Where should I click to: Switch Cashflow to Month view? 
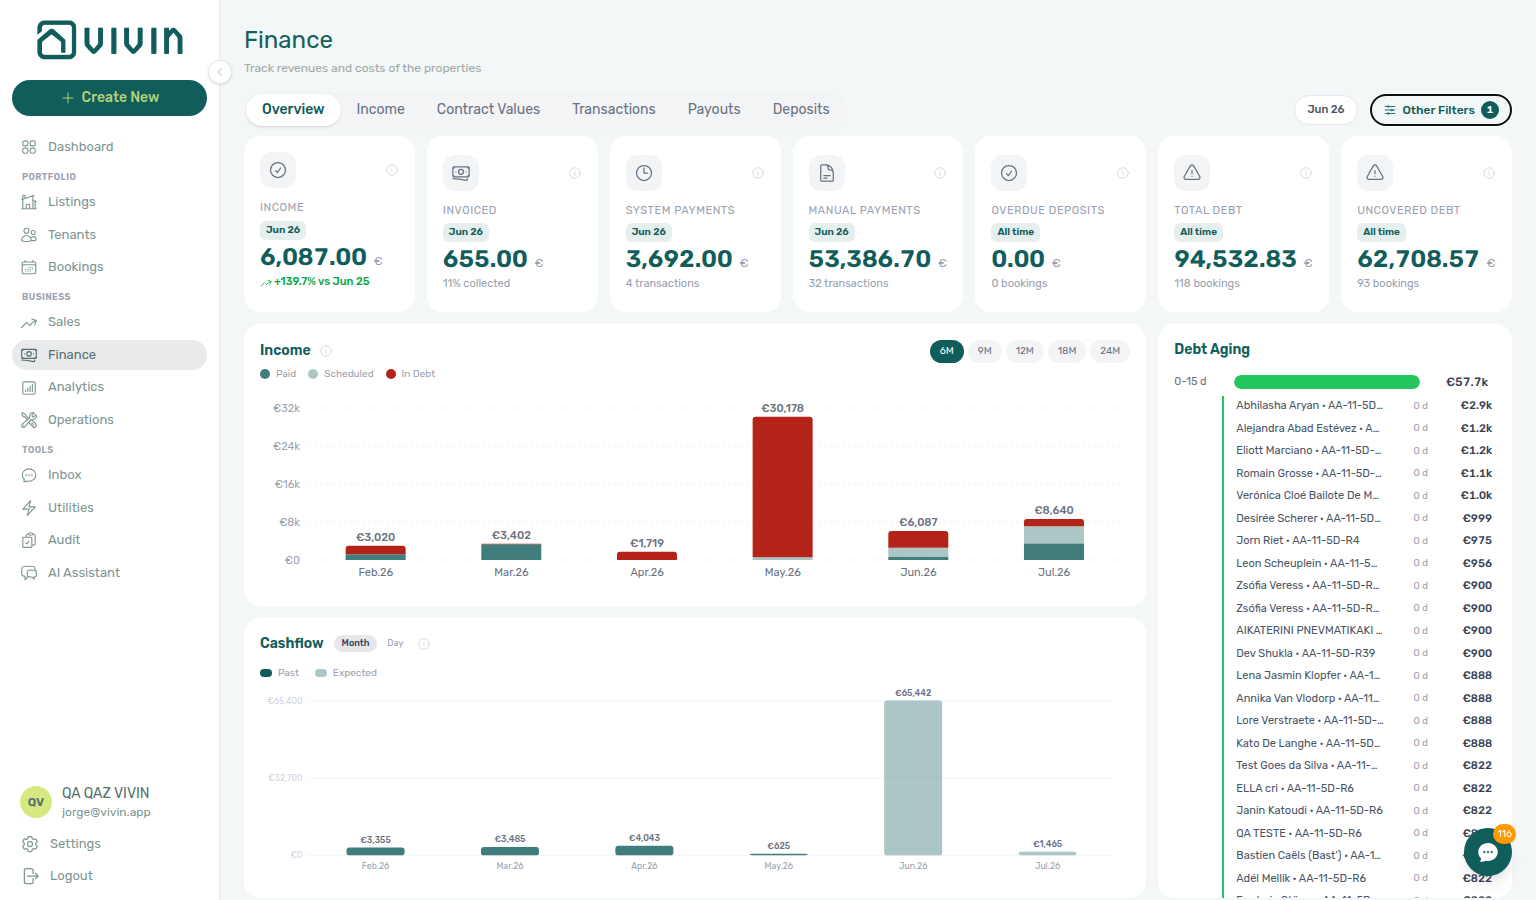pos(355,643)
